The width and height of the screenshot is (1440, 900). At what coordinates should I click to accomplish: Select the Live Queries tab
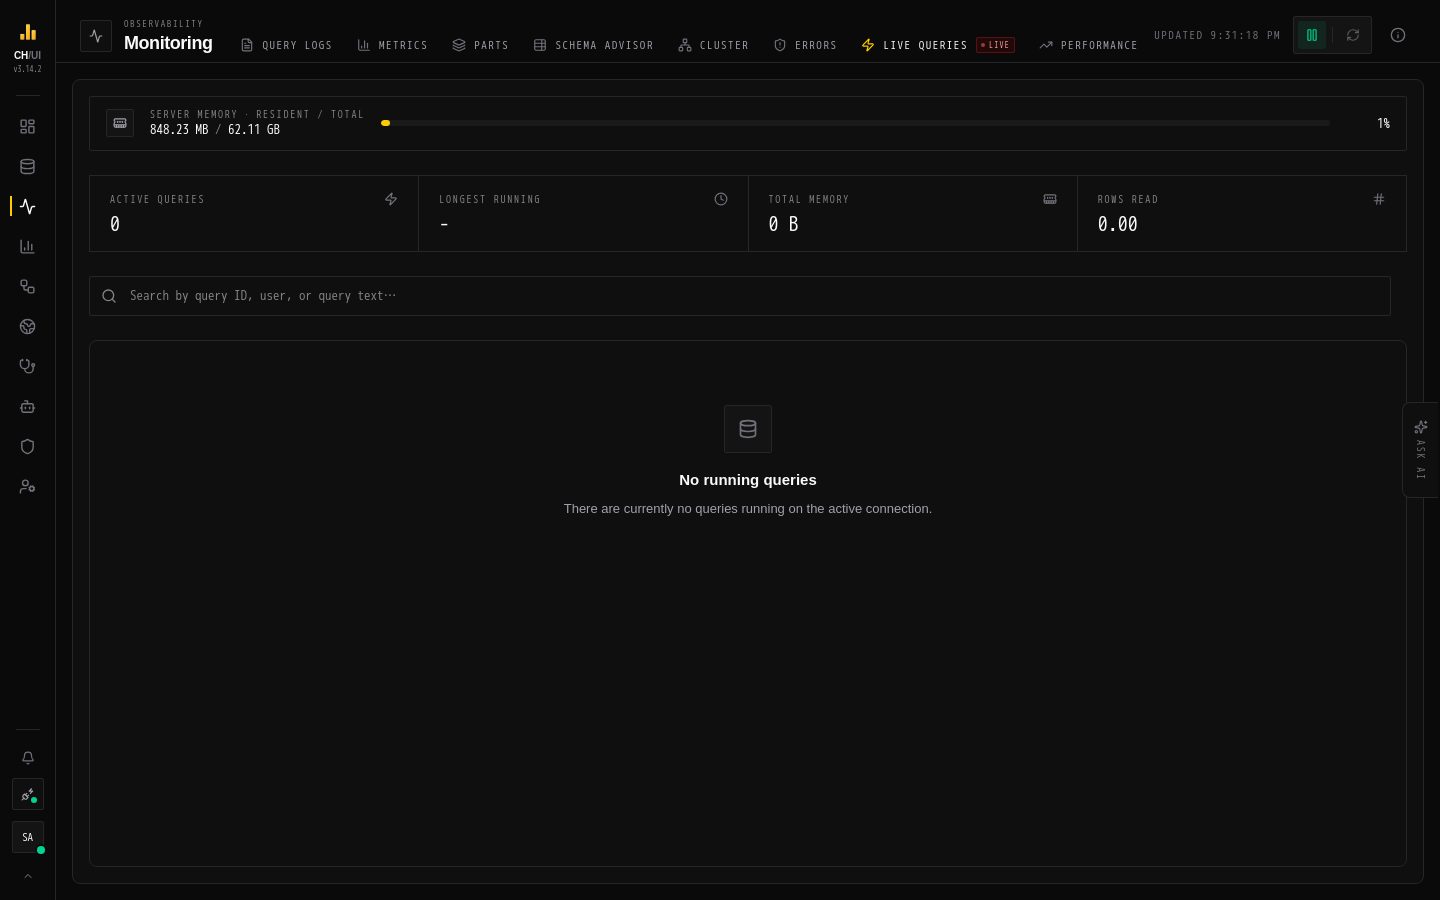click(937, 45)
